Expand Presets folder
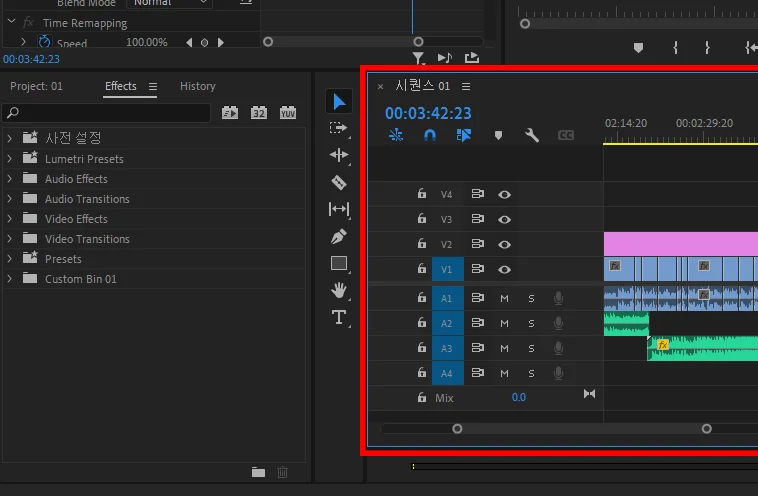This screenshot has width=758, height=496. (x=10, y=259)
